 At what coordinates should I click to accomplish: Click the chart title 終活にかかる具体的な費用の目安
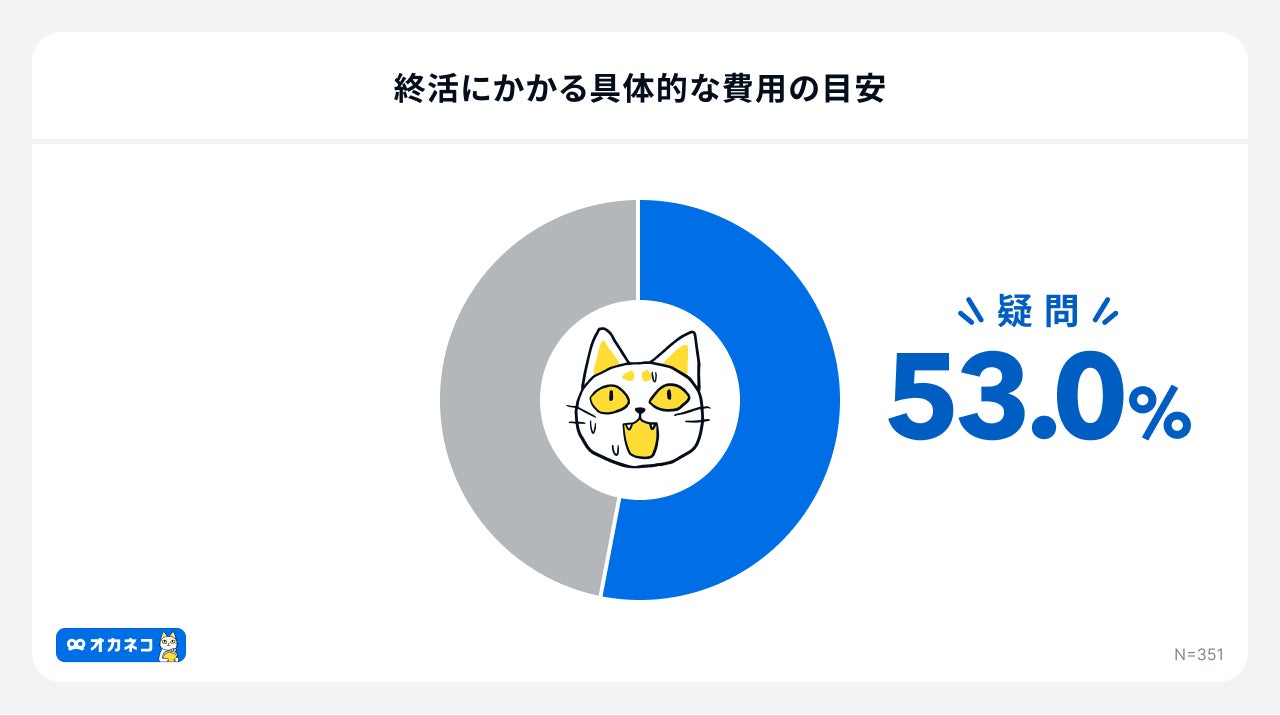pyautogui.click(x=640, y=90)
